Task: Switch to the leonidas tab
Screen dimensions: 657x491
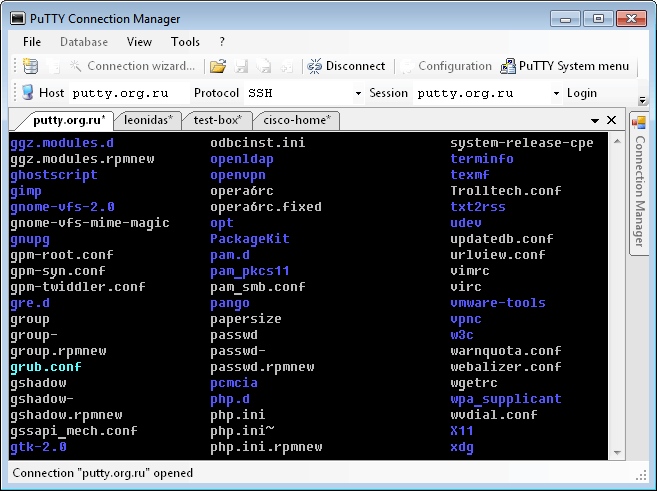Action: [148, 120]
